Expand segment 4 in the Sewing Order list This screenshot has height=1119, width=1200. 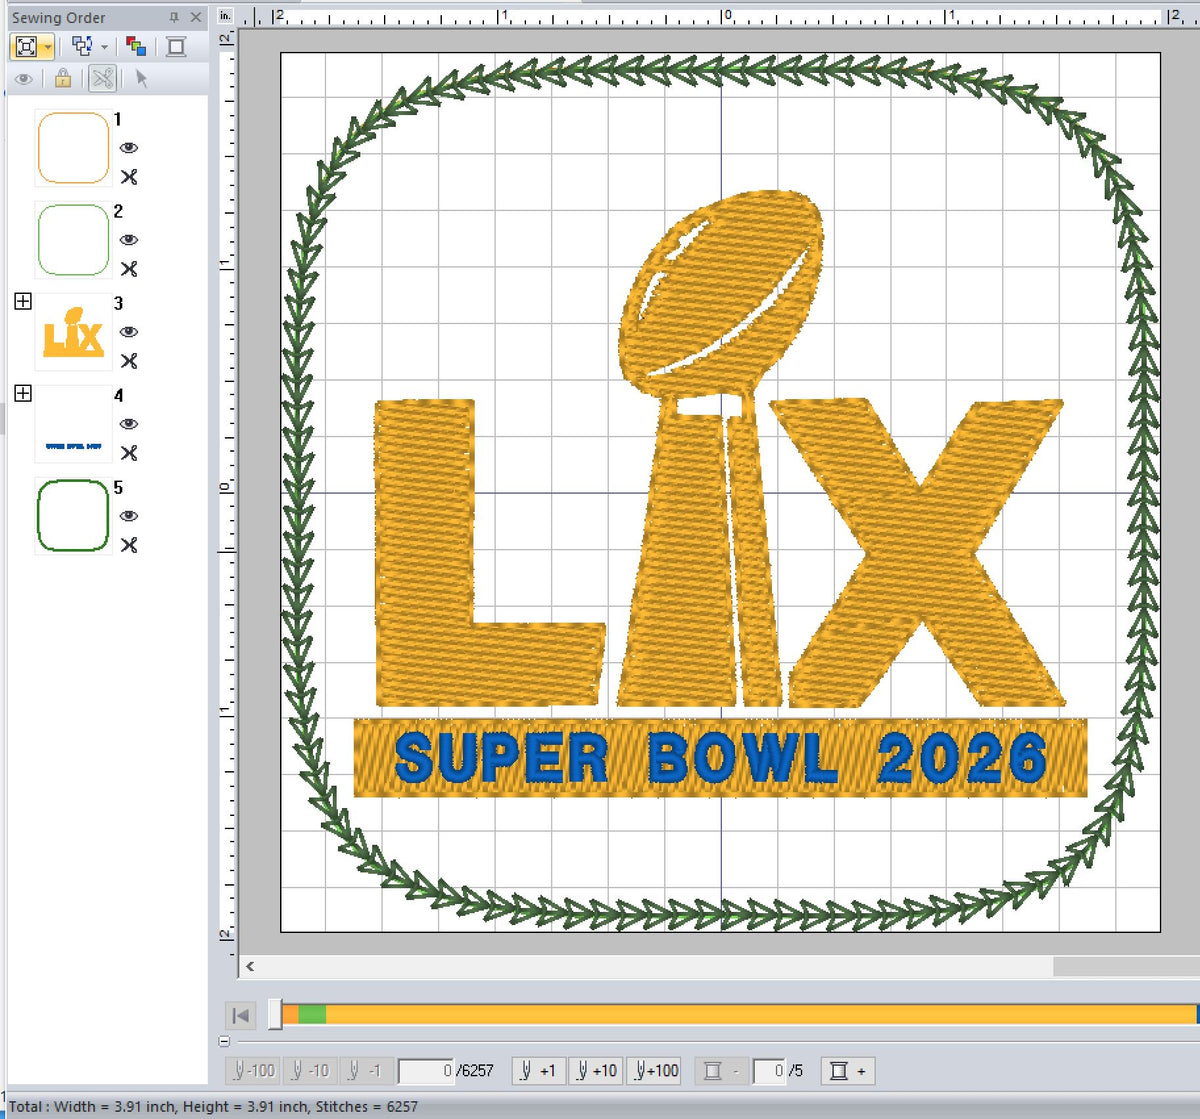click(x=21, y=394)
